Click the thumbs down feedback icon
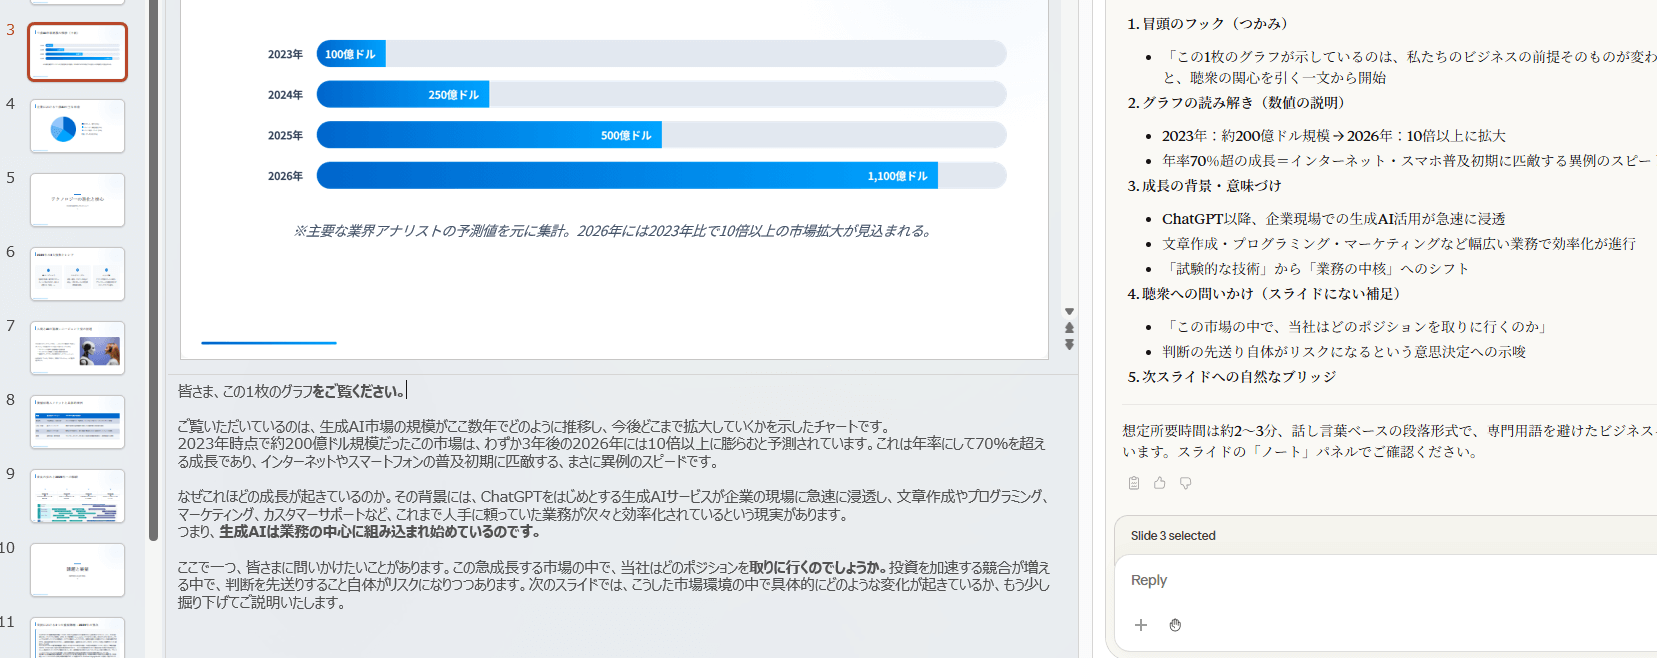Viewport: 1657px width, 658px height. [x=1186, y=483]
